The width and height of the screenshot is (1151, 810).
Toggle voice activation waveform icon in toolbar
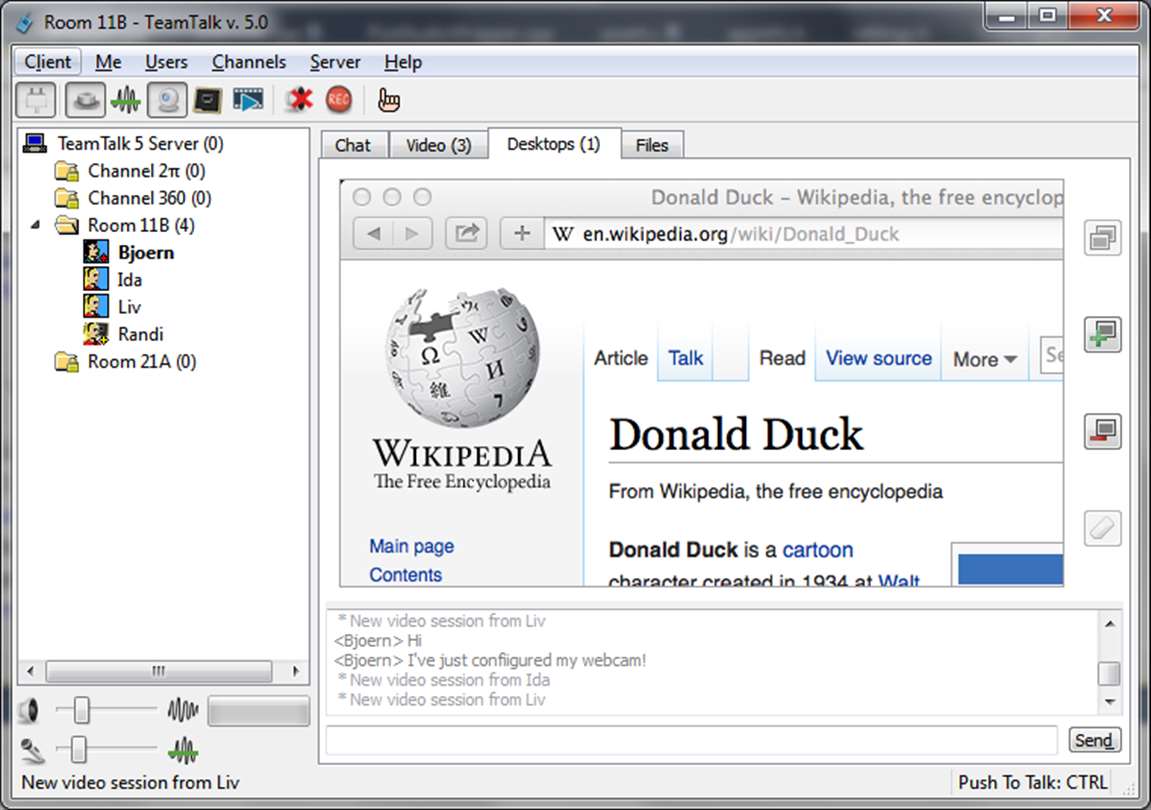click(x=126, y=100)
